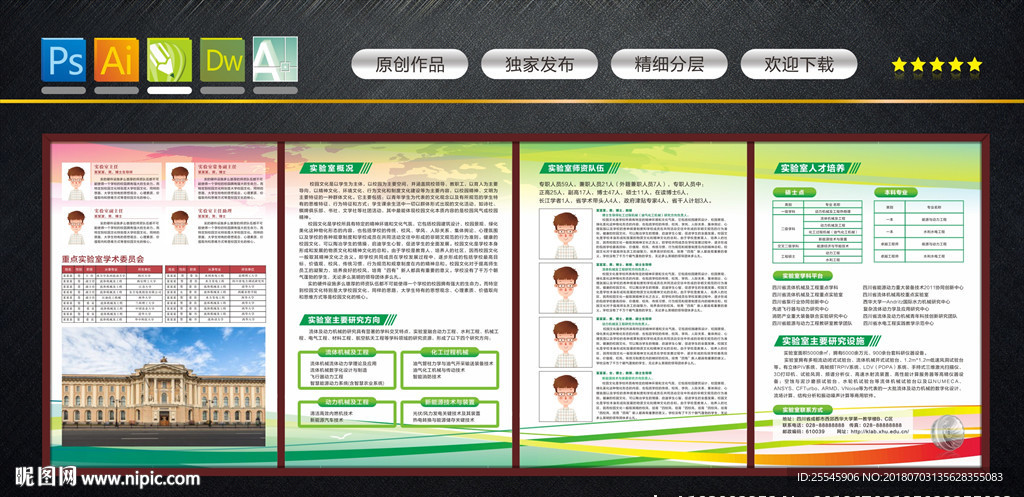Click the text 流体机械数字化设计与制造
1024x497 pixels.
tap(340, 370)
